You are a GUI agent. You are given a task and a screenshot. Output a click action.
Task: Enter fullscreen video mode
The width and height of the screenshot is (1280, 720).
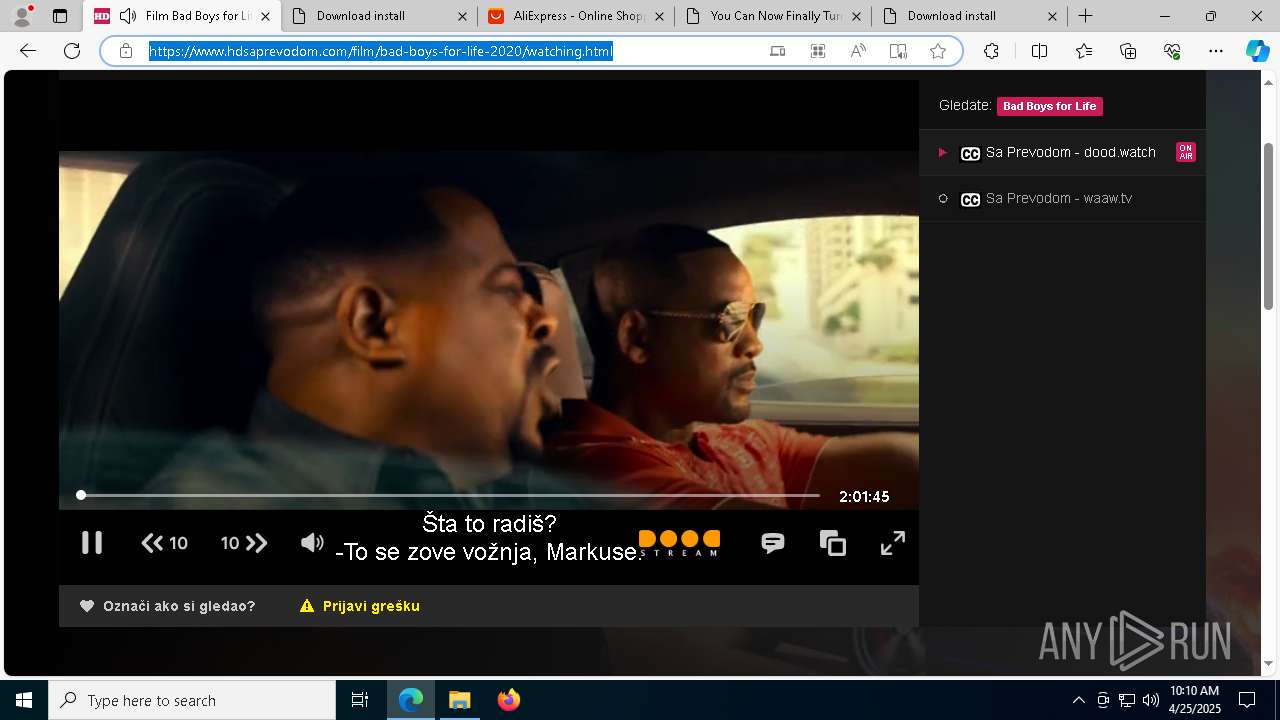(x=893, y=543)
